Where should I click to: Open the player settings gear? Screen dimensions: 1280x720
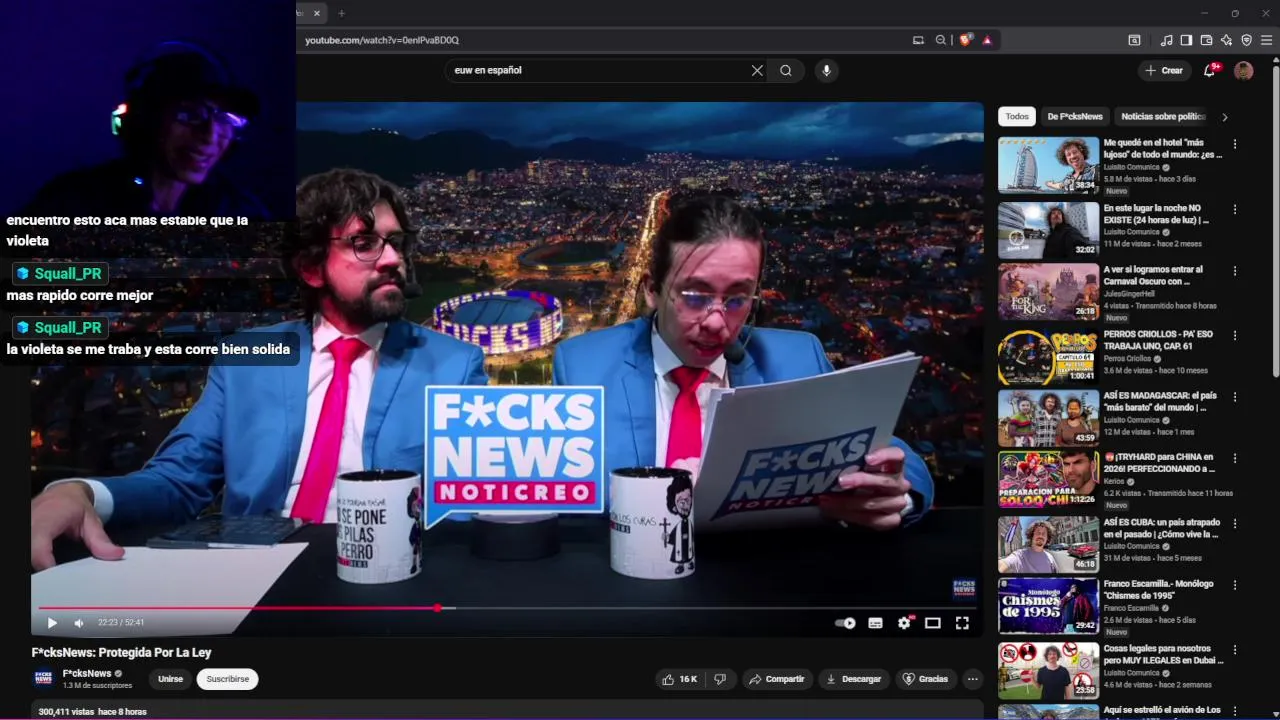point(904,623)
